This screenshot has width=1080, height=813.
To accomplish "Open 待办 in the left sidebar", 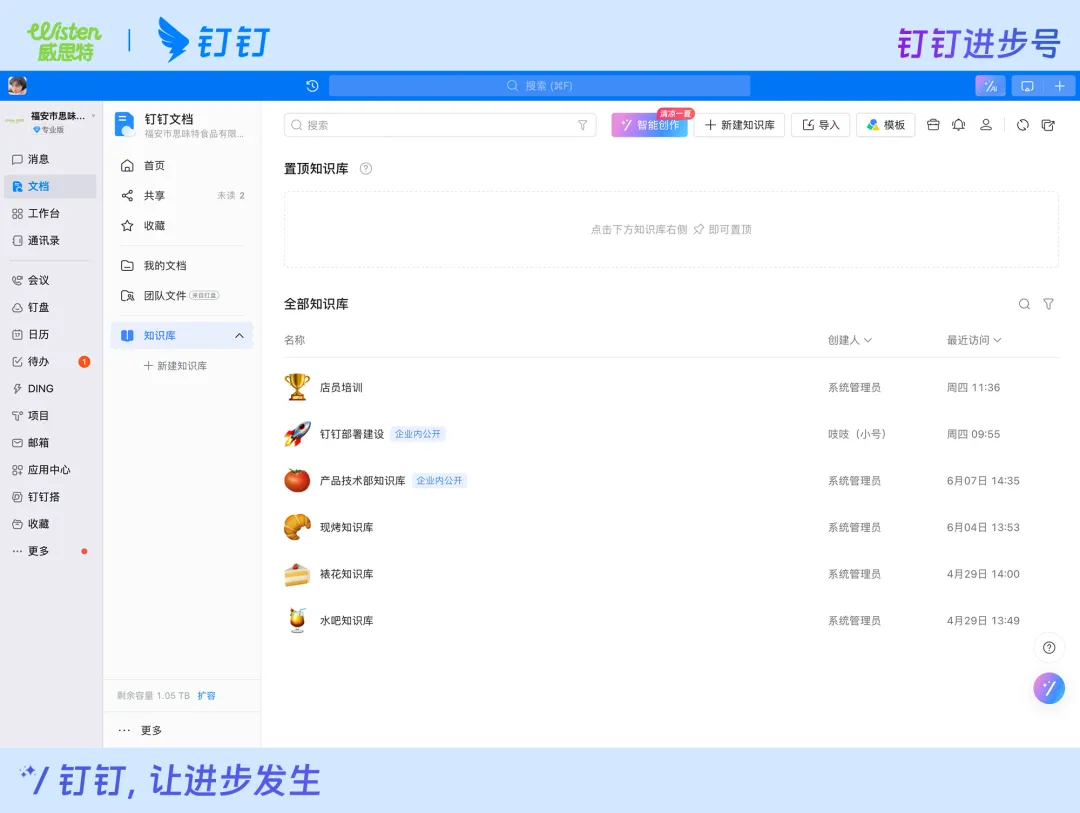I will 50,362.
